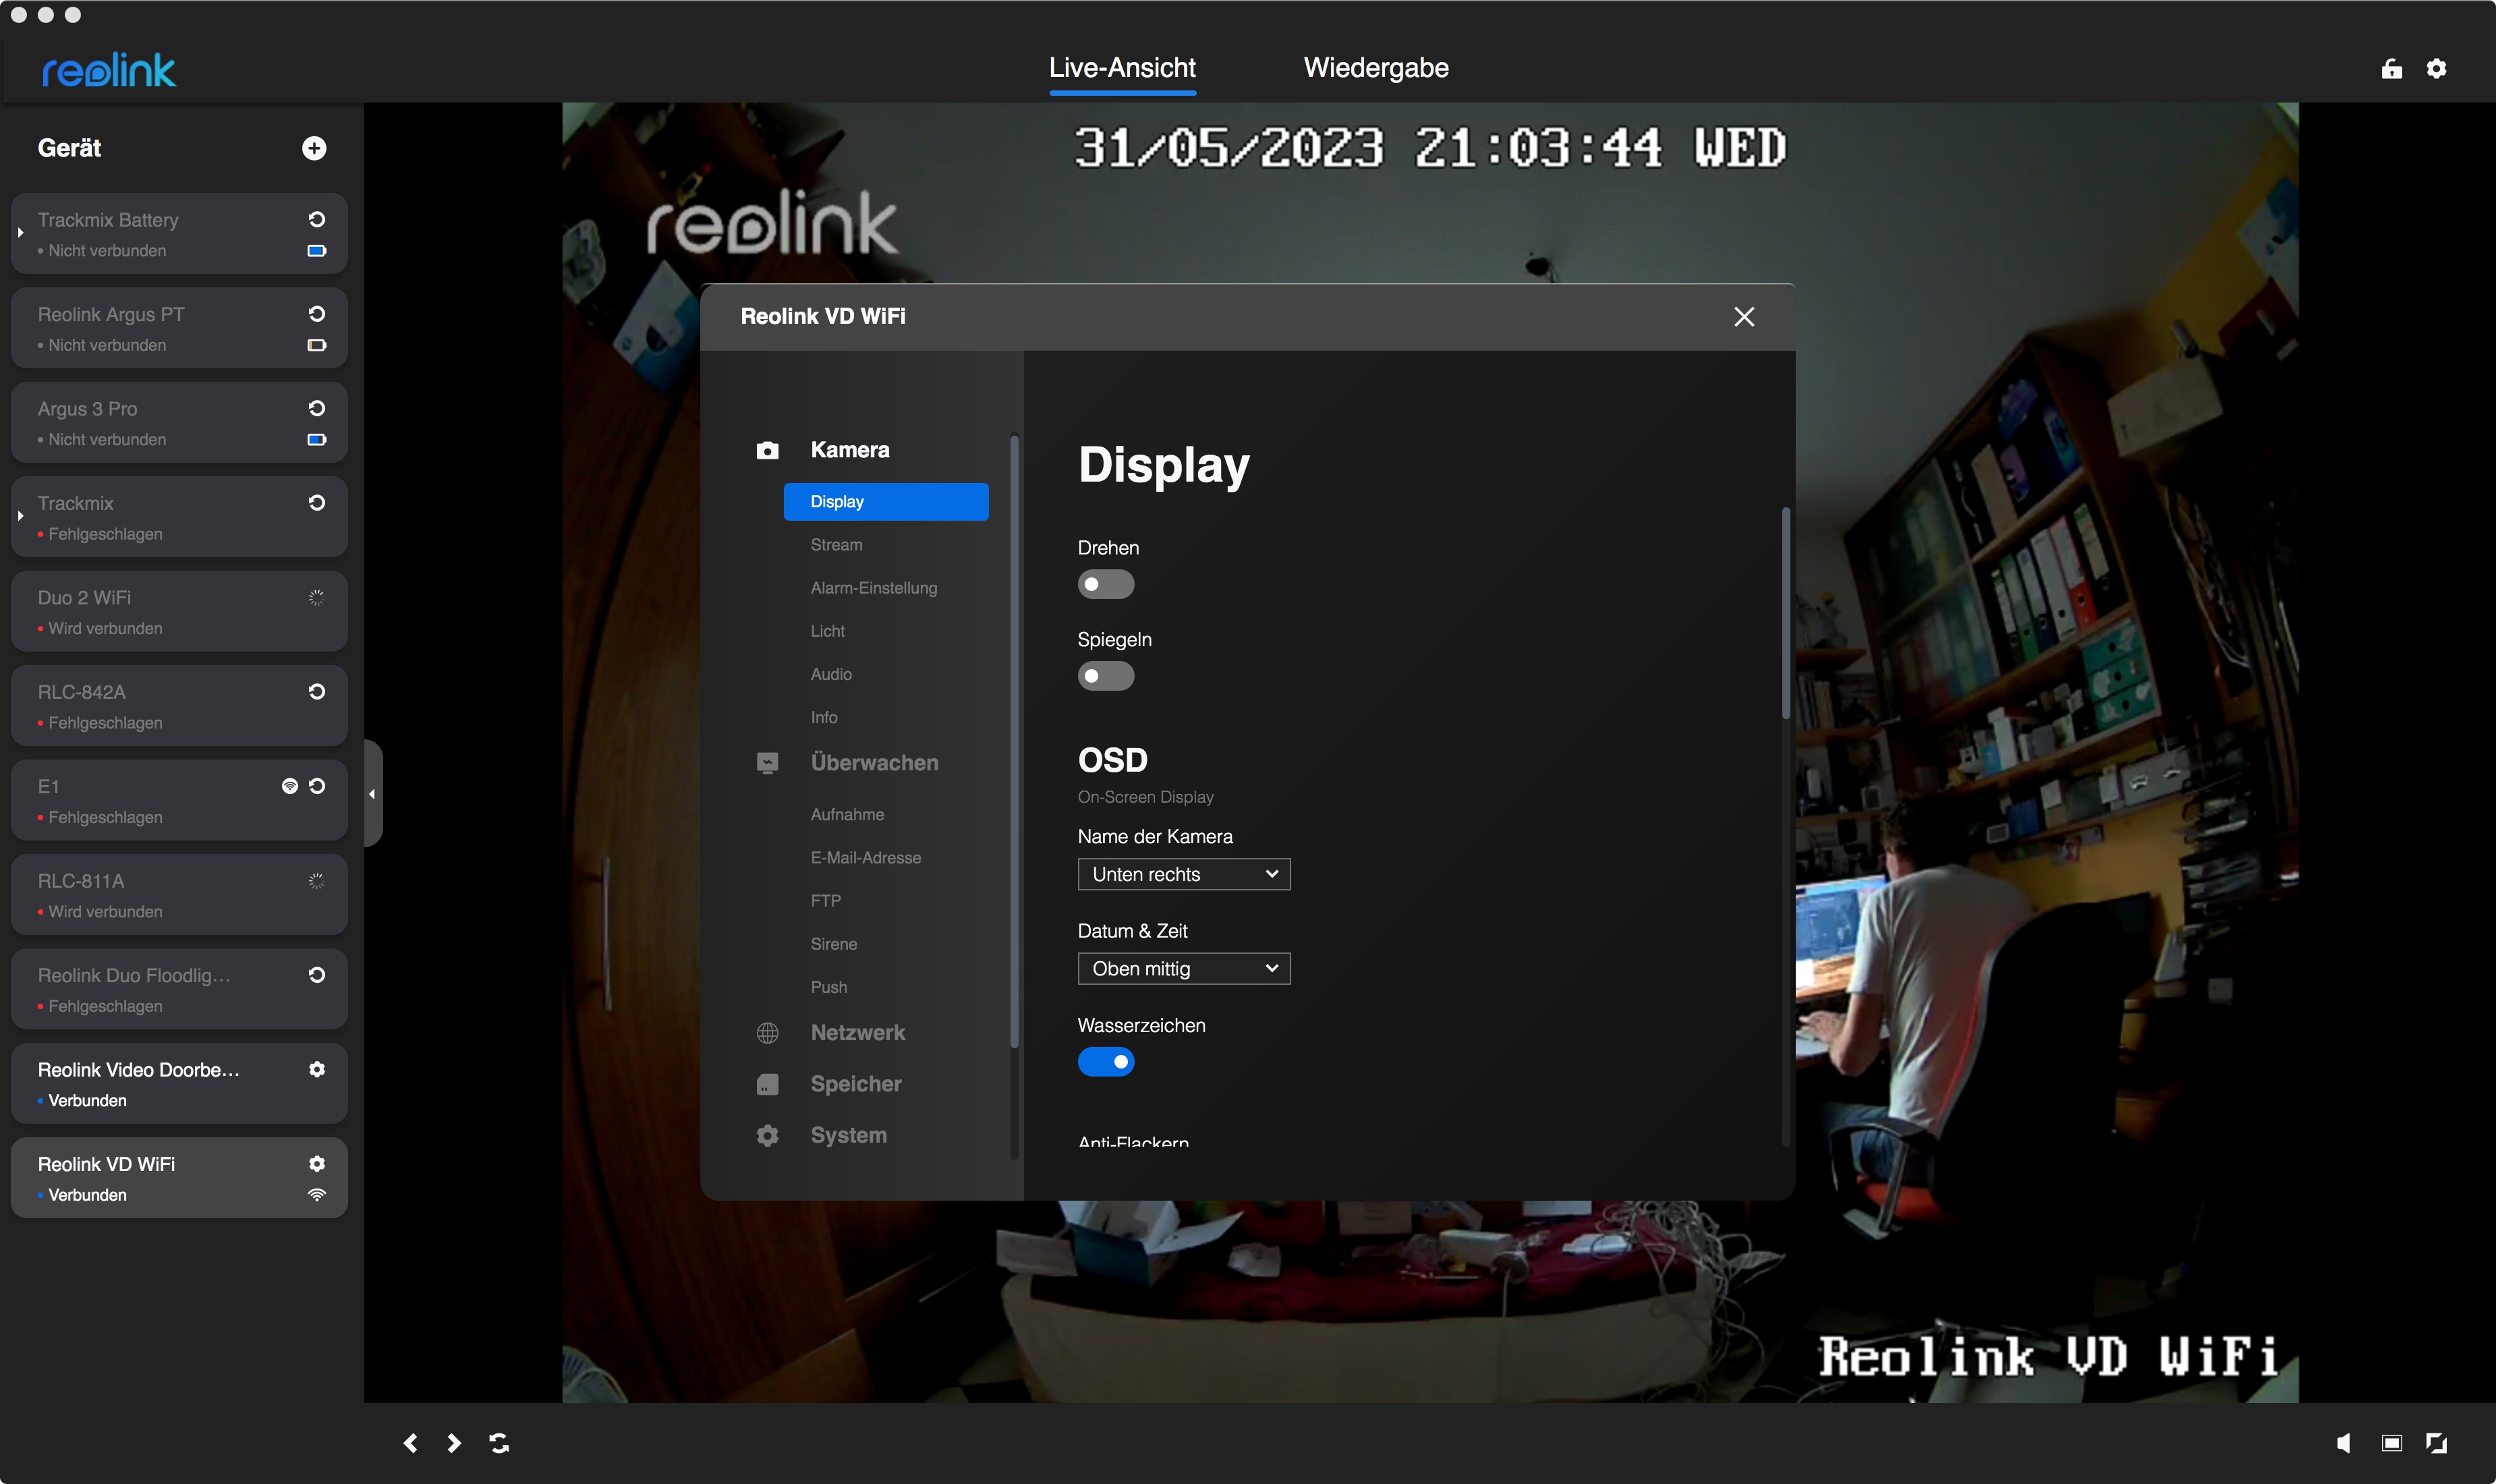The image size is (2496, 1484).
Task: Expand the Trackmix device entry arrow
Action: (x=21, y=516)
